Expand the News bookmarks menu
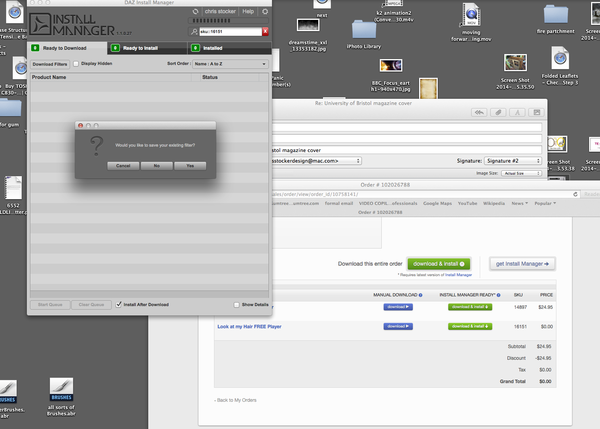Viewport: 600px width, 429px height. point(520,203)
